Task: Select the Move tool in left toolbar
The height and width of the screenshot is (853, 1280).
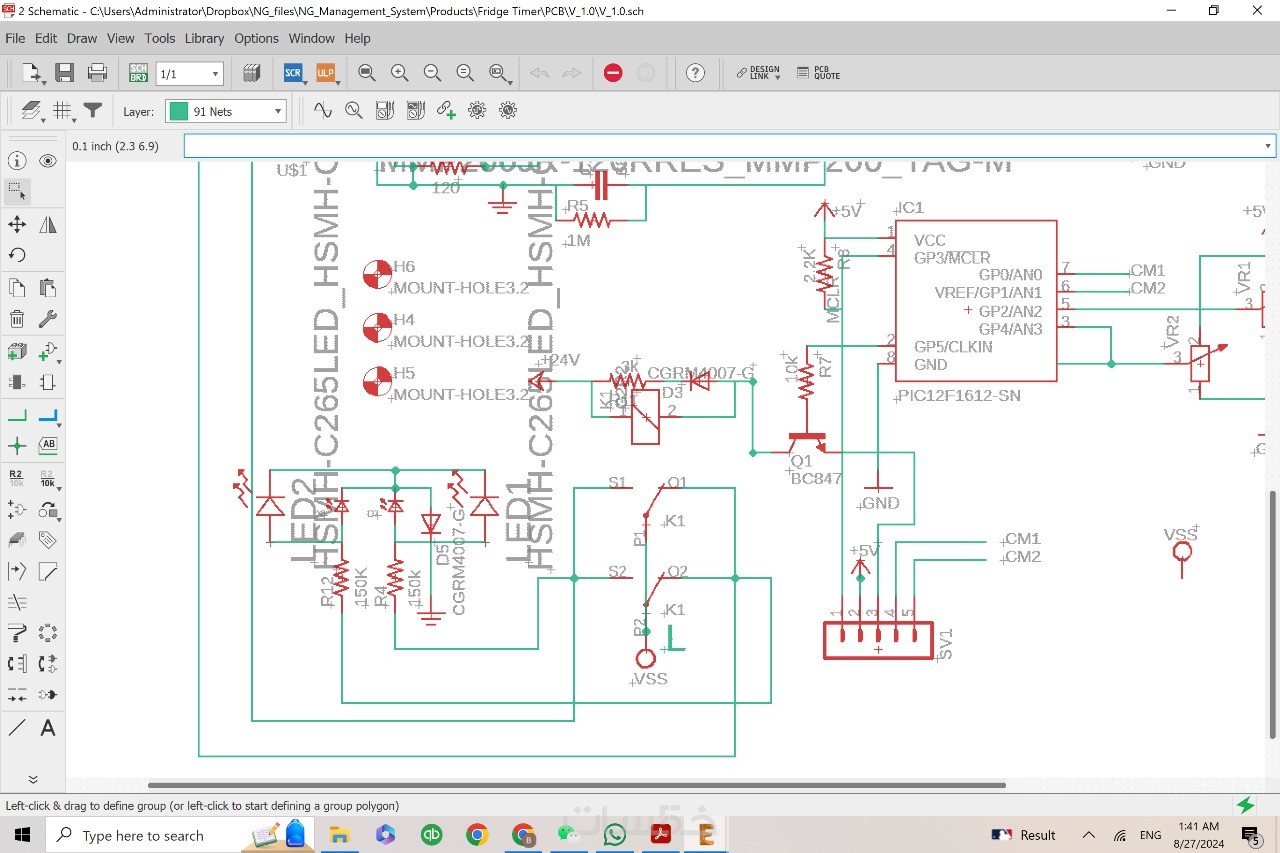Action: pos(17,225)
